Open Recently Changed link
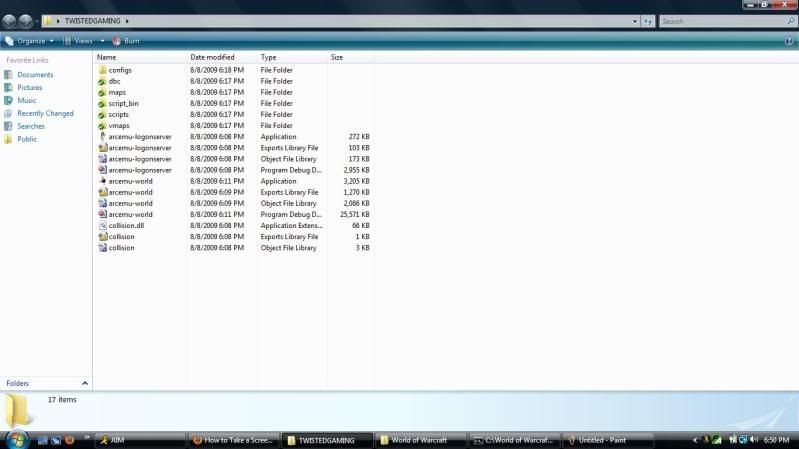799x449 pixels. click(x=45, y=113)
